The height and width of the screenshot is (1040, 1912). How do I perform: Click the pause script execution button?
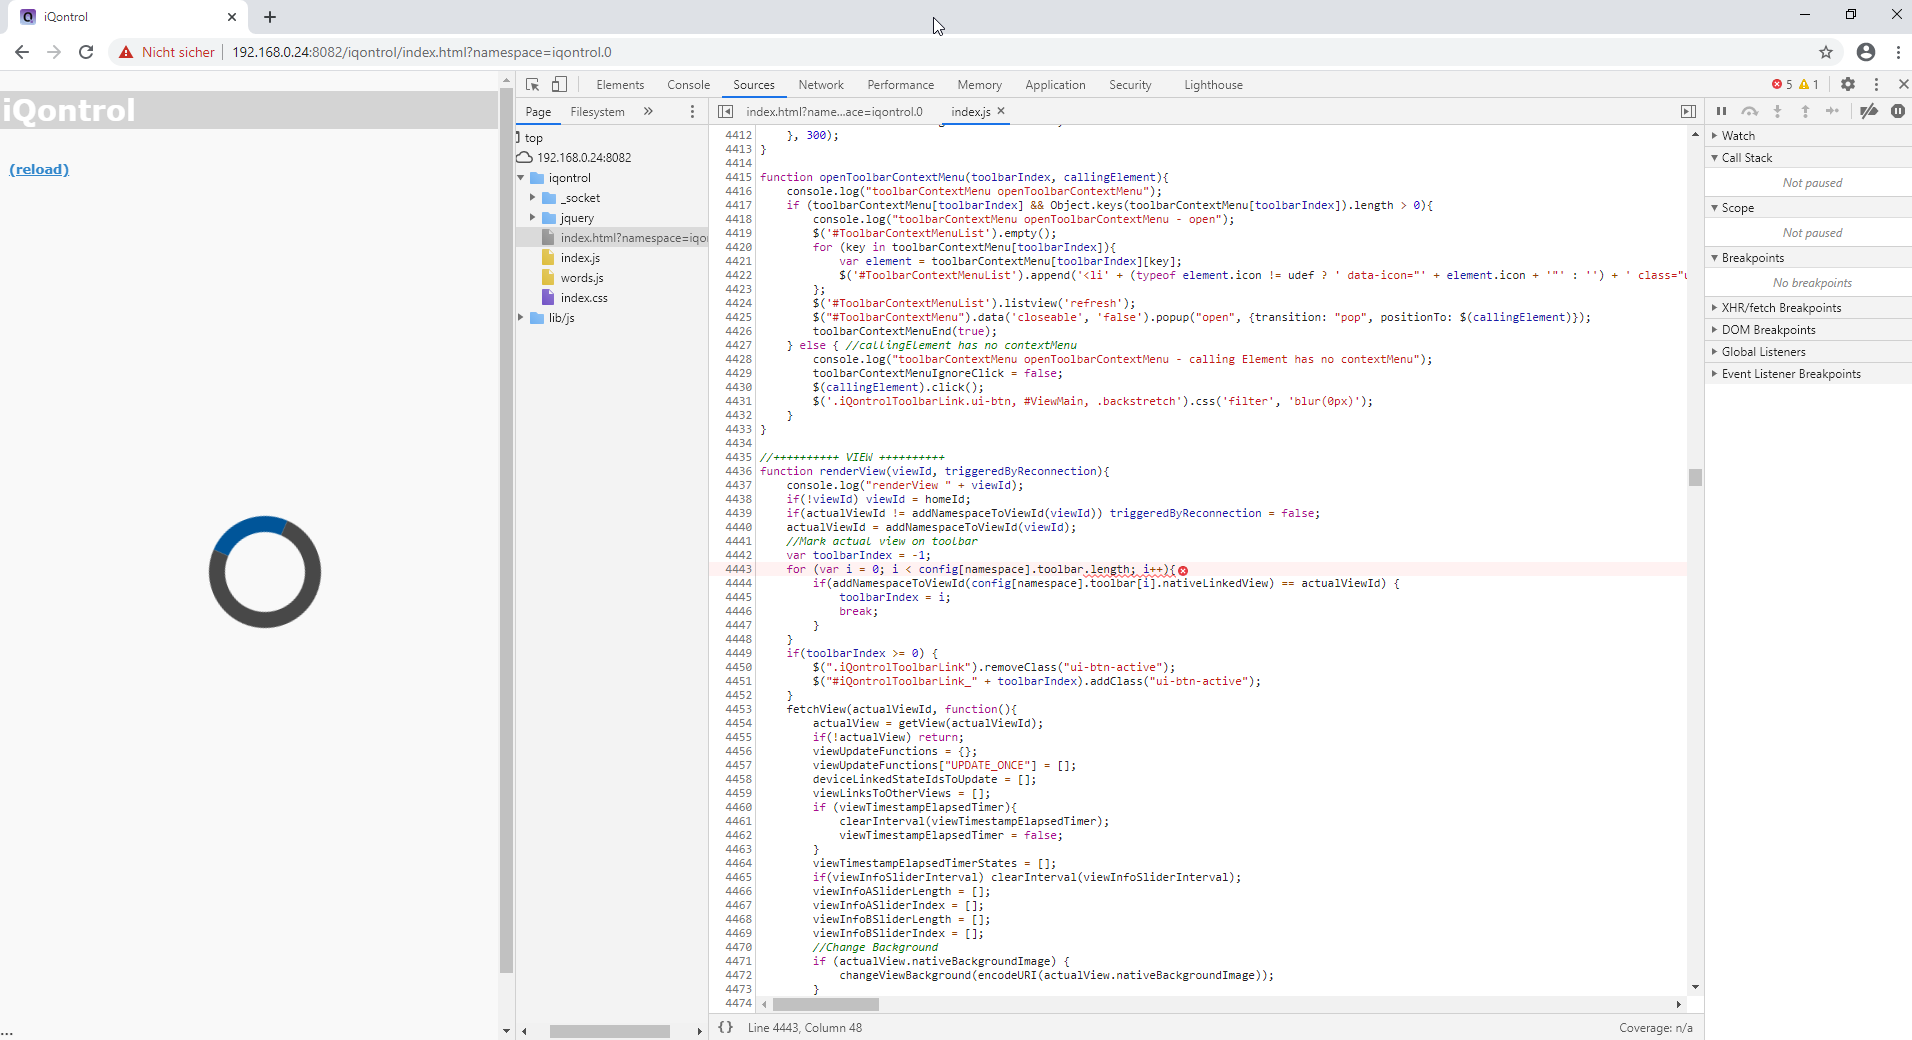pyautogui.click(x=1721, y=111)
